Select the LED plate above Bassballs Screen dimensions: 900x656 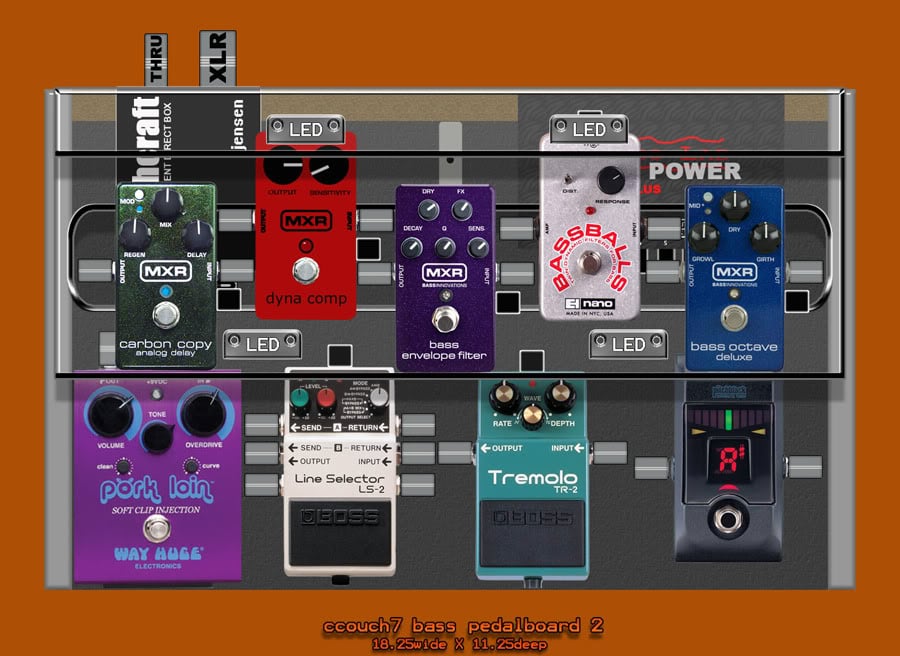[x=589, y=129]
